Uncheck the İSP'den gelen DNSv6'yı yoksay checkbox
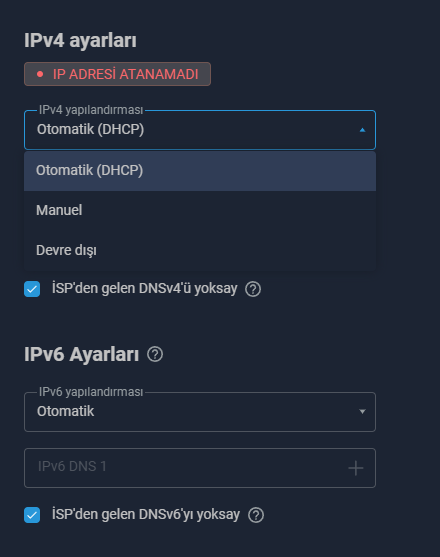The width and height of the screenshot is (440, 557). (32, 515)
